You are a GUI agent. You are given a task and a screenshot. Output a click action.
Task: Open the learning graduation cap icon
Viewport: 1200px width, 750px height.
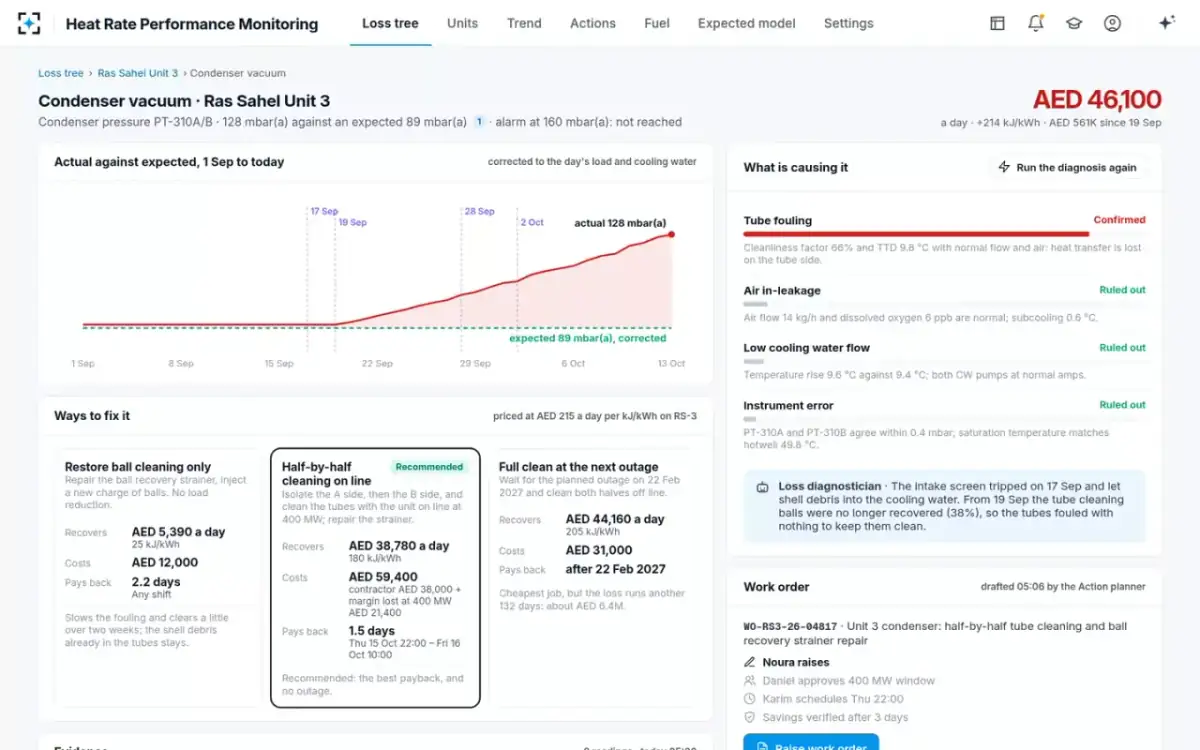(1074, 23)
